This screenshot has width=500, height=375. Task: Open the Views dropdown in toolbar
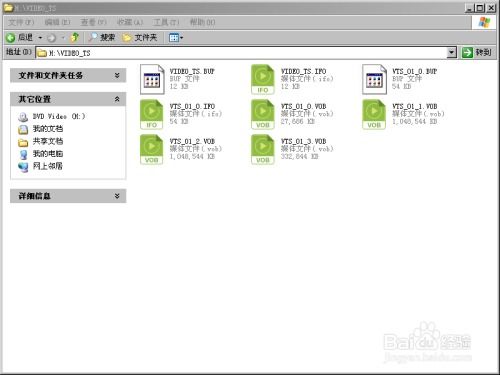(x=176, y=38)
